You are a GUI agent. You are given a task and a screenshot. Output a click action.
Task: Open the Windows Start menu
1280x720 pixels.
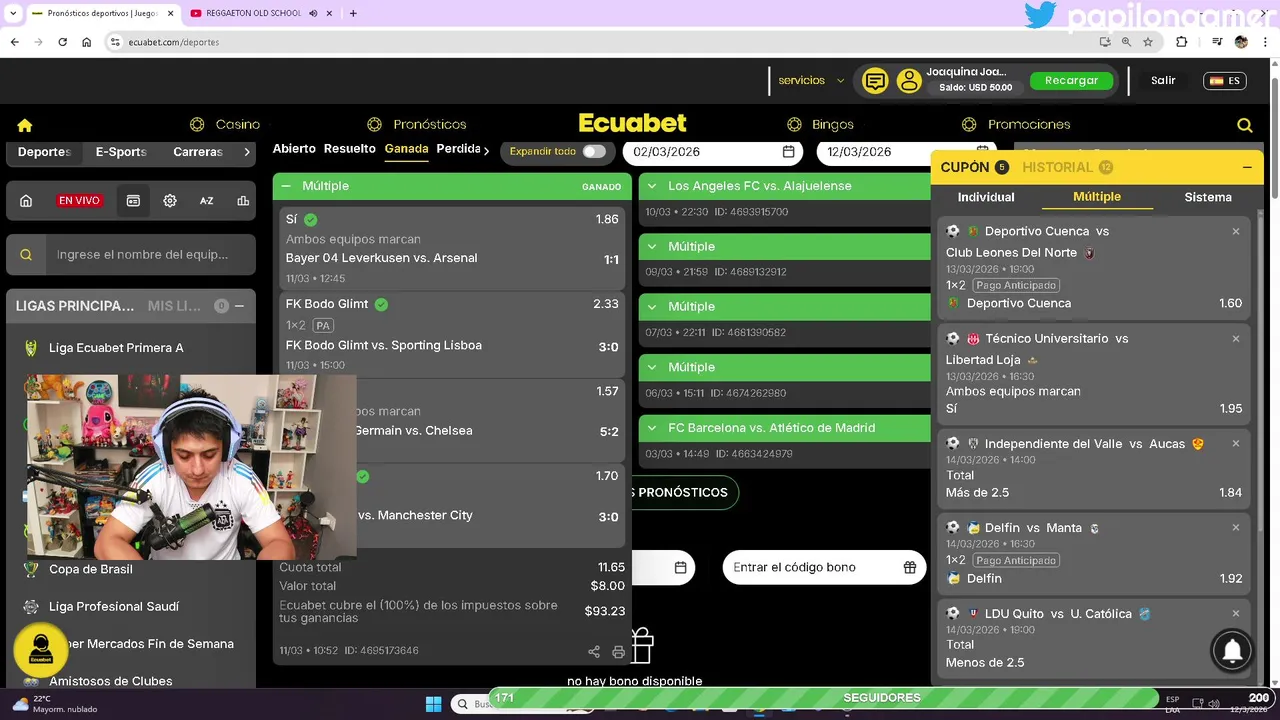434,704
